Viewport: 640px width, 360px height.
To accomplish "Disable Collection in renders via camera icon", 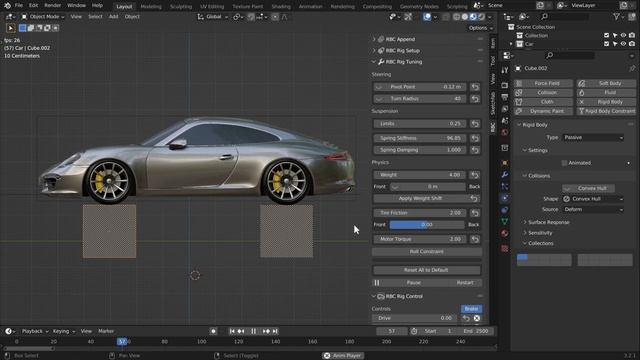I will tap(632, 36).
